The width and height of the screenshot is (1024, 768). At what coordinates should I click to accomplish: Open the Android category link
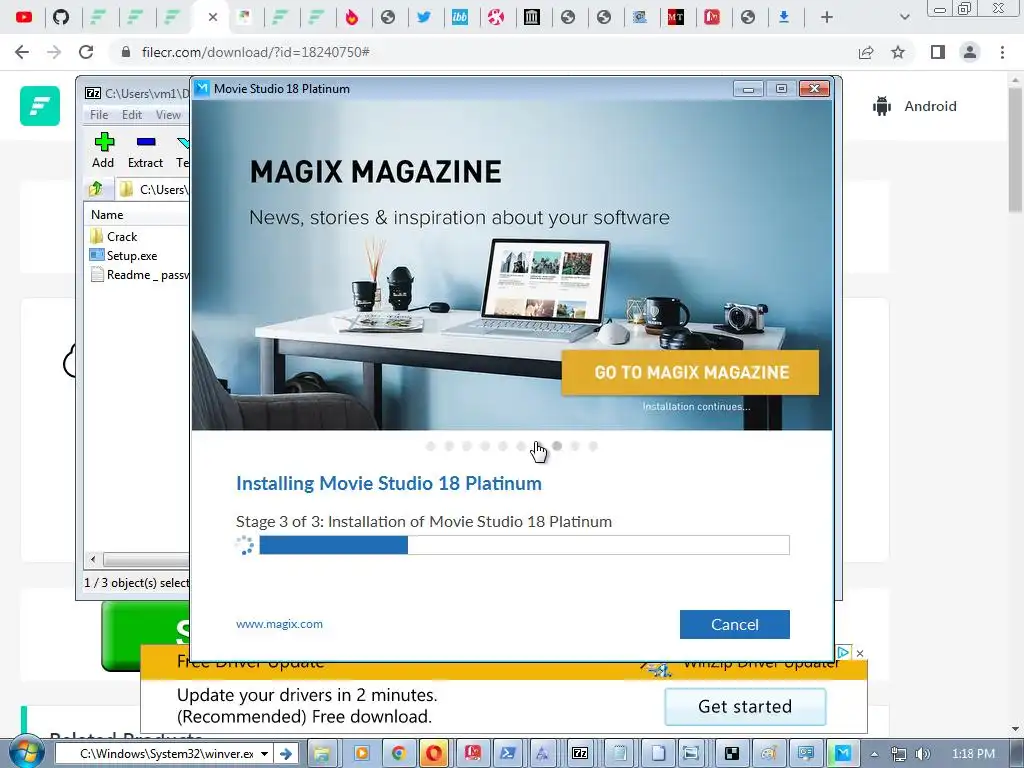[915, 106]
